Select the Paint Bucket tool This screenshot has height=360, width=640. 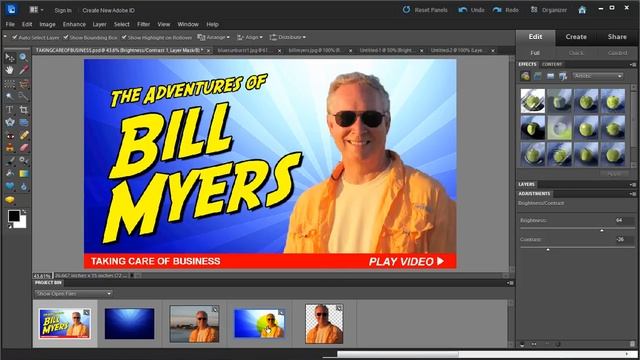click(9, 173)
